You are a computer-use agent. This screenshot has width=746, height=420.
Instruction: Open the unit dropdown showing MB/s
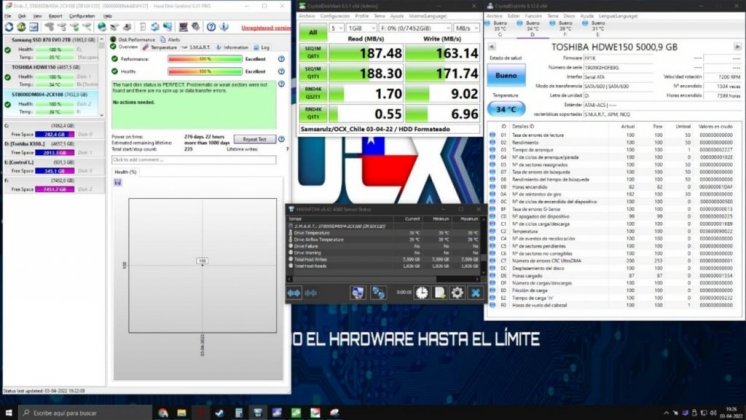click(466, 29)
